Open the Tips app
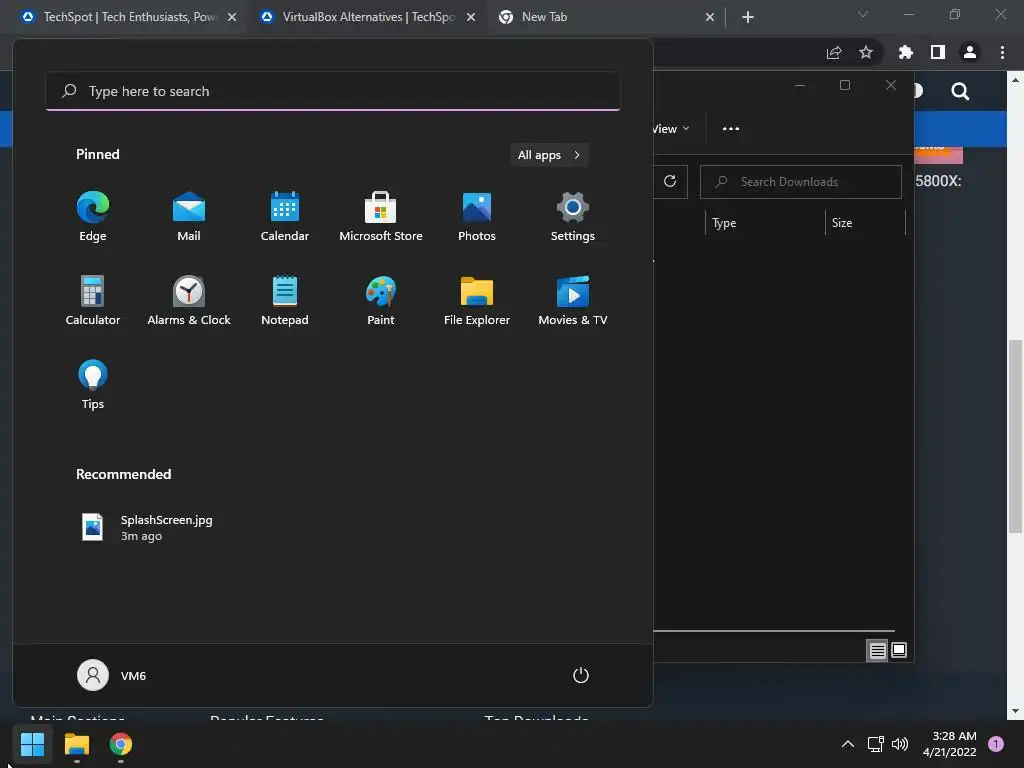The image size is (1024, 768). [x=93, y=385]
